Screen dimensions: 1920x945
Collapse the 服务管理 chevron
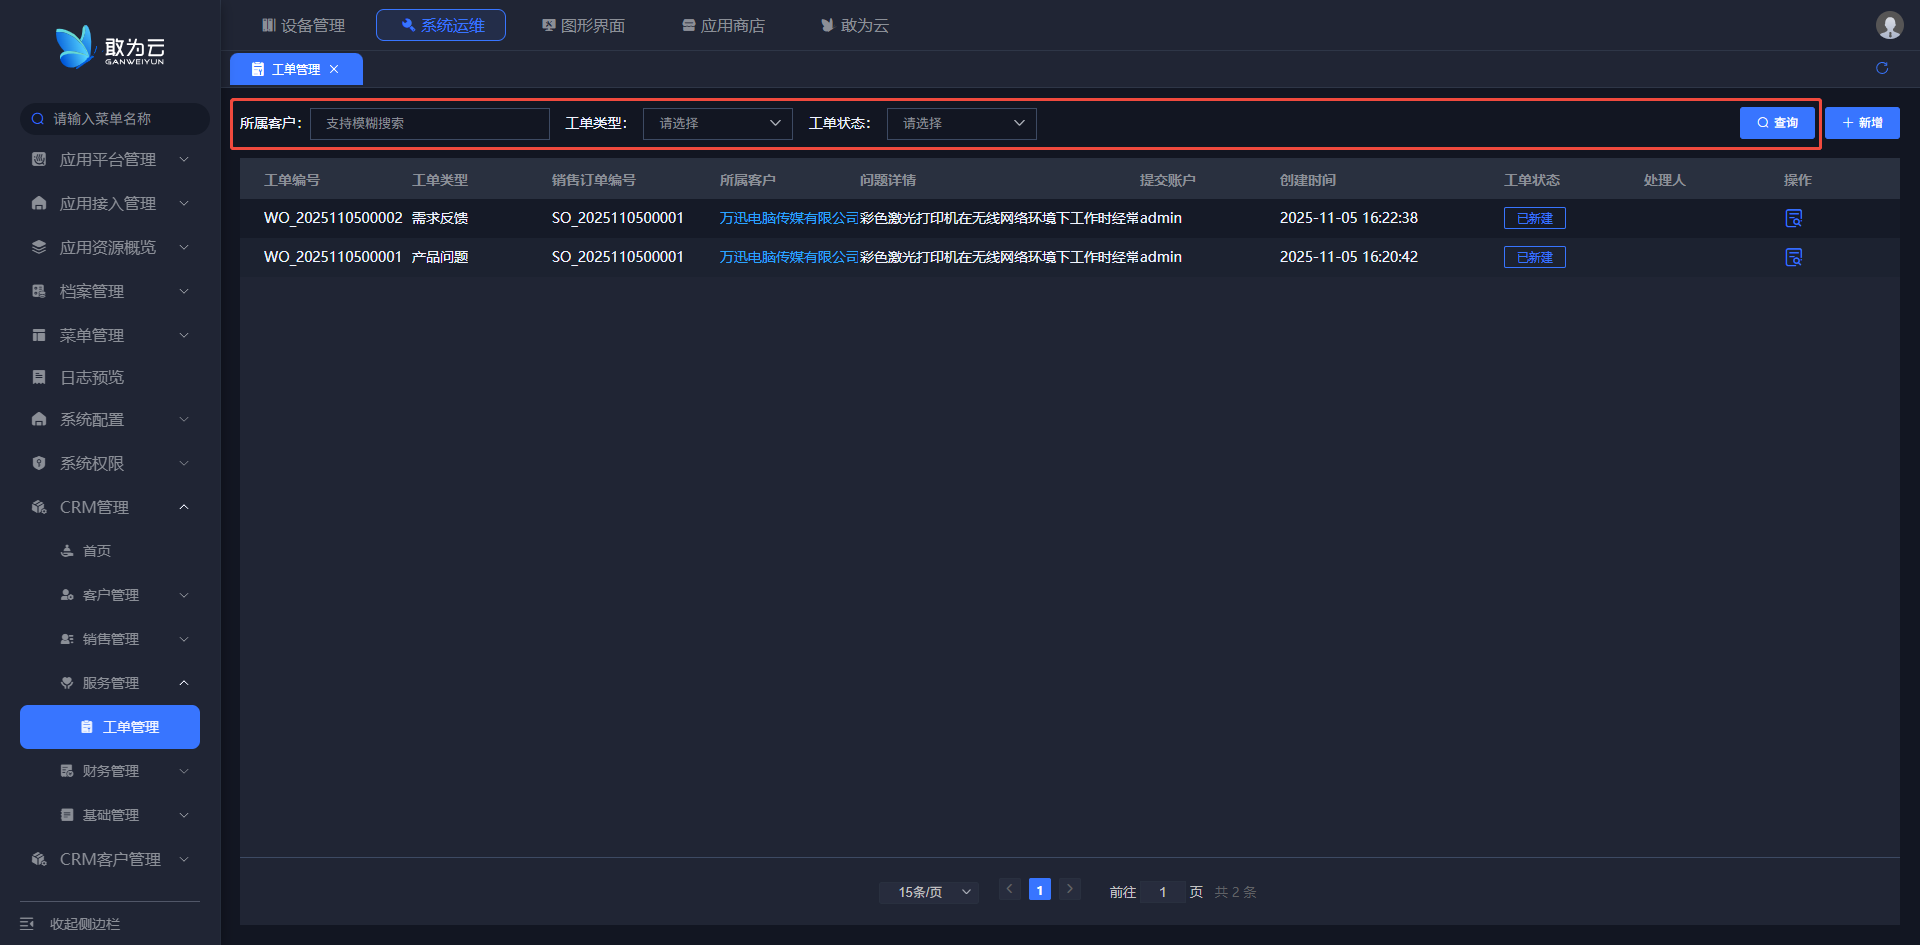tap(184, 683)
